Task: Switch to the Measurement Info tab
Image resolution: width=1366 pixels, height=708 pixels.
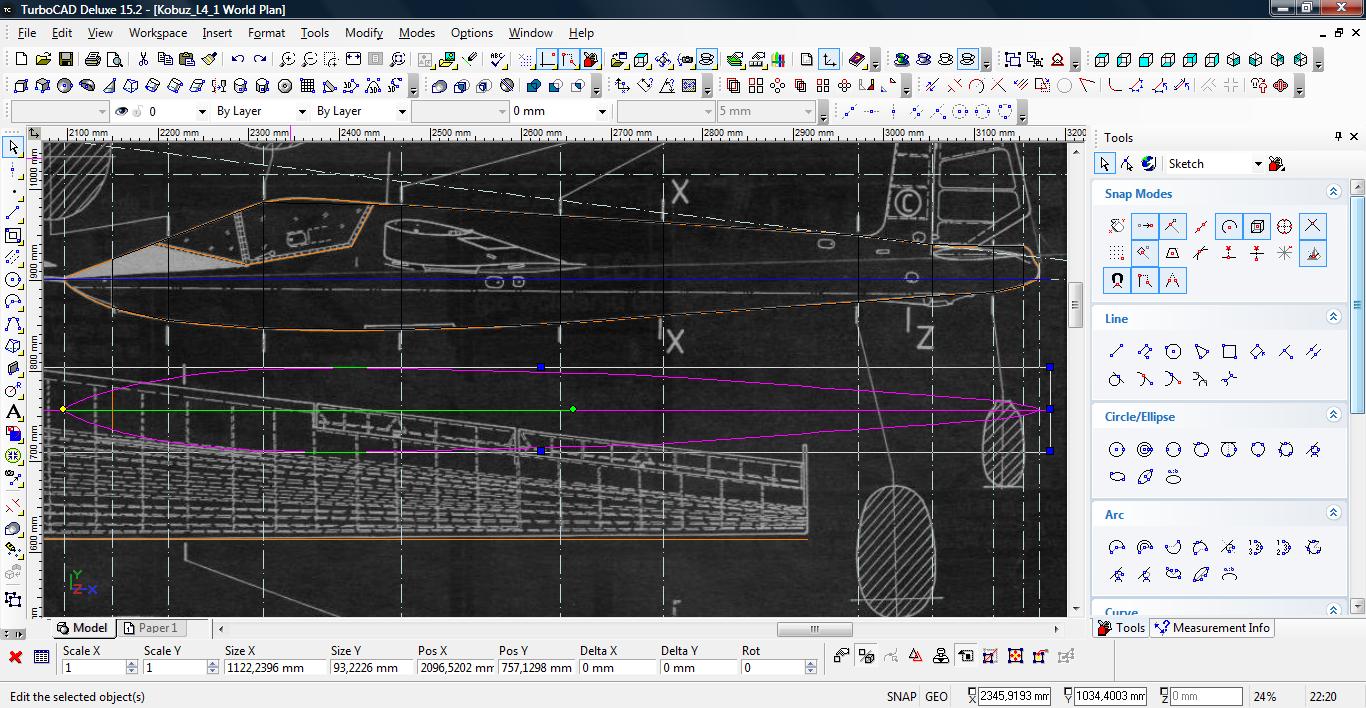Action: (x=1212, y=628)
